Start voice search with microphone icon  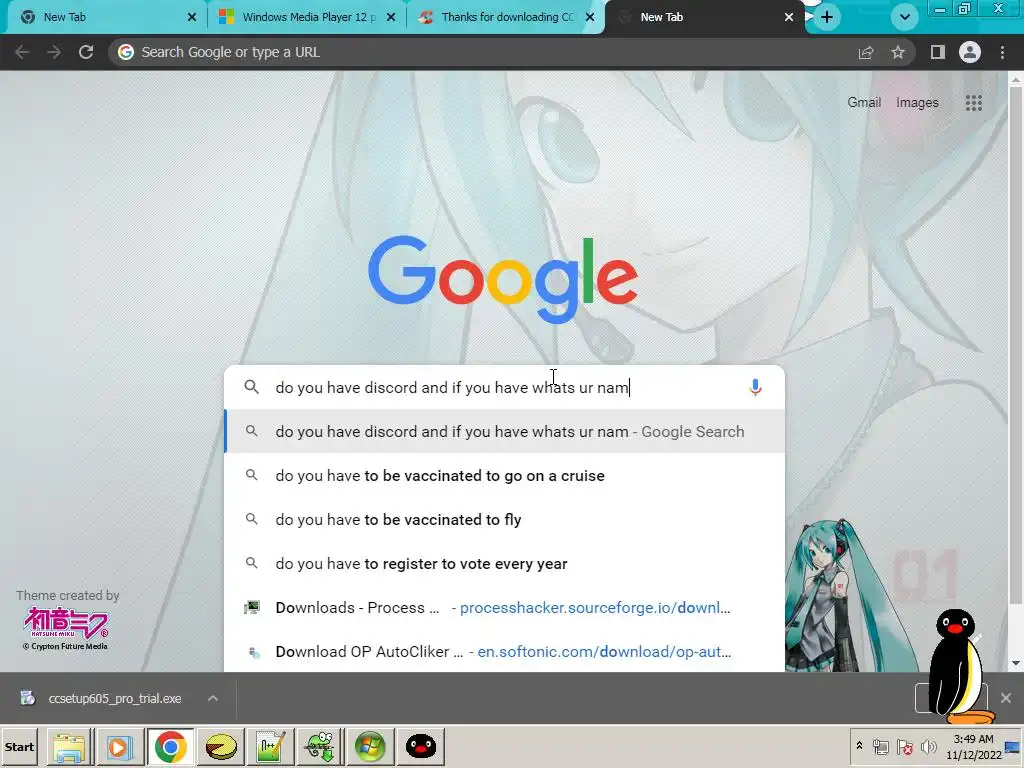point(755,387)
